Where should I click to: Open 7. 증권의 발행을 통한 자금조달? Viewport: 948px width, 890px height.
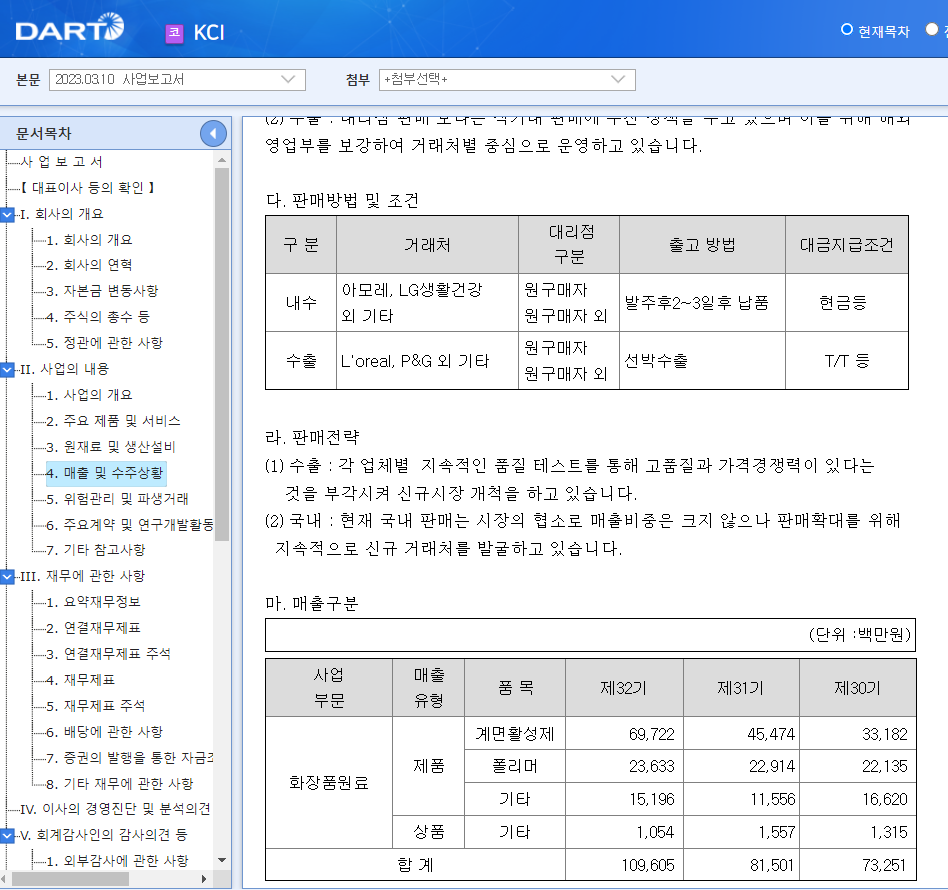click(130, 759)
